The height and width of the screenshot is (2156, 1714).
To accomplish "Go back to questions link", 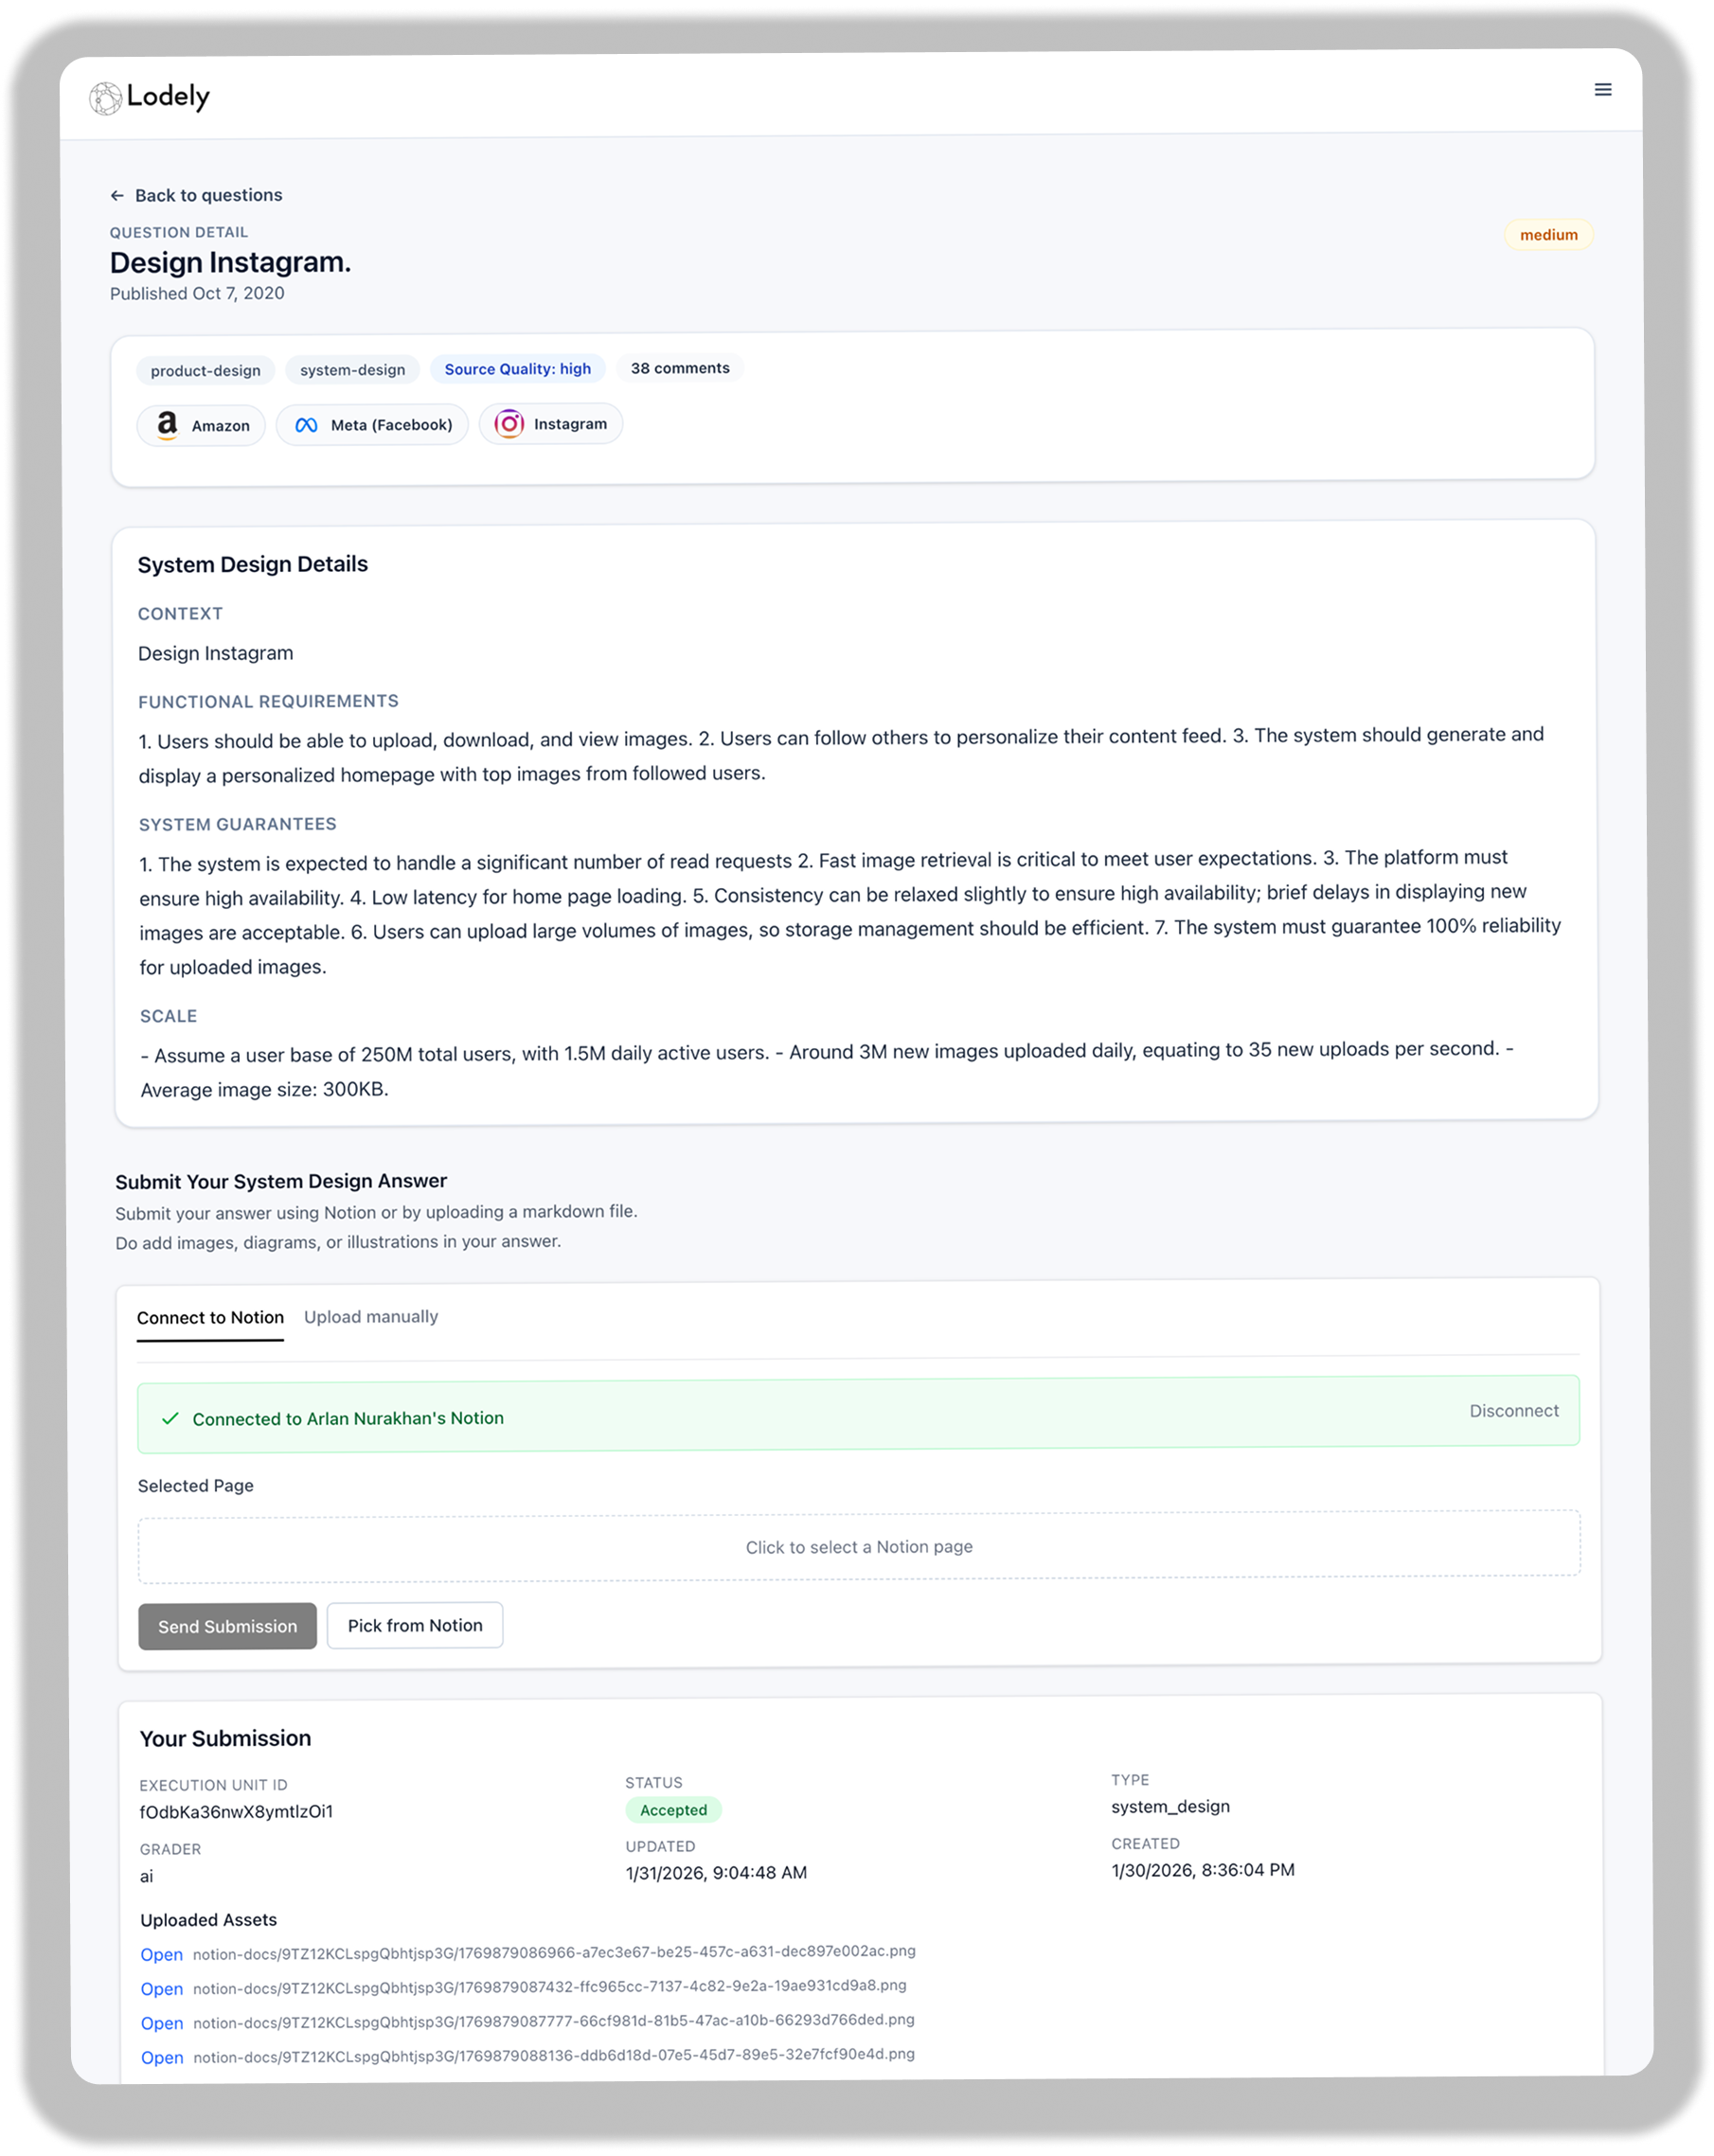I will coord(197,195).
